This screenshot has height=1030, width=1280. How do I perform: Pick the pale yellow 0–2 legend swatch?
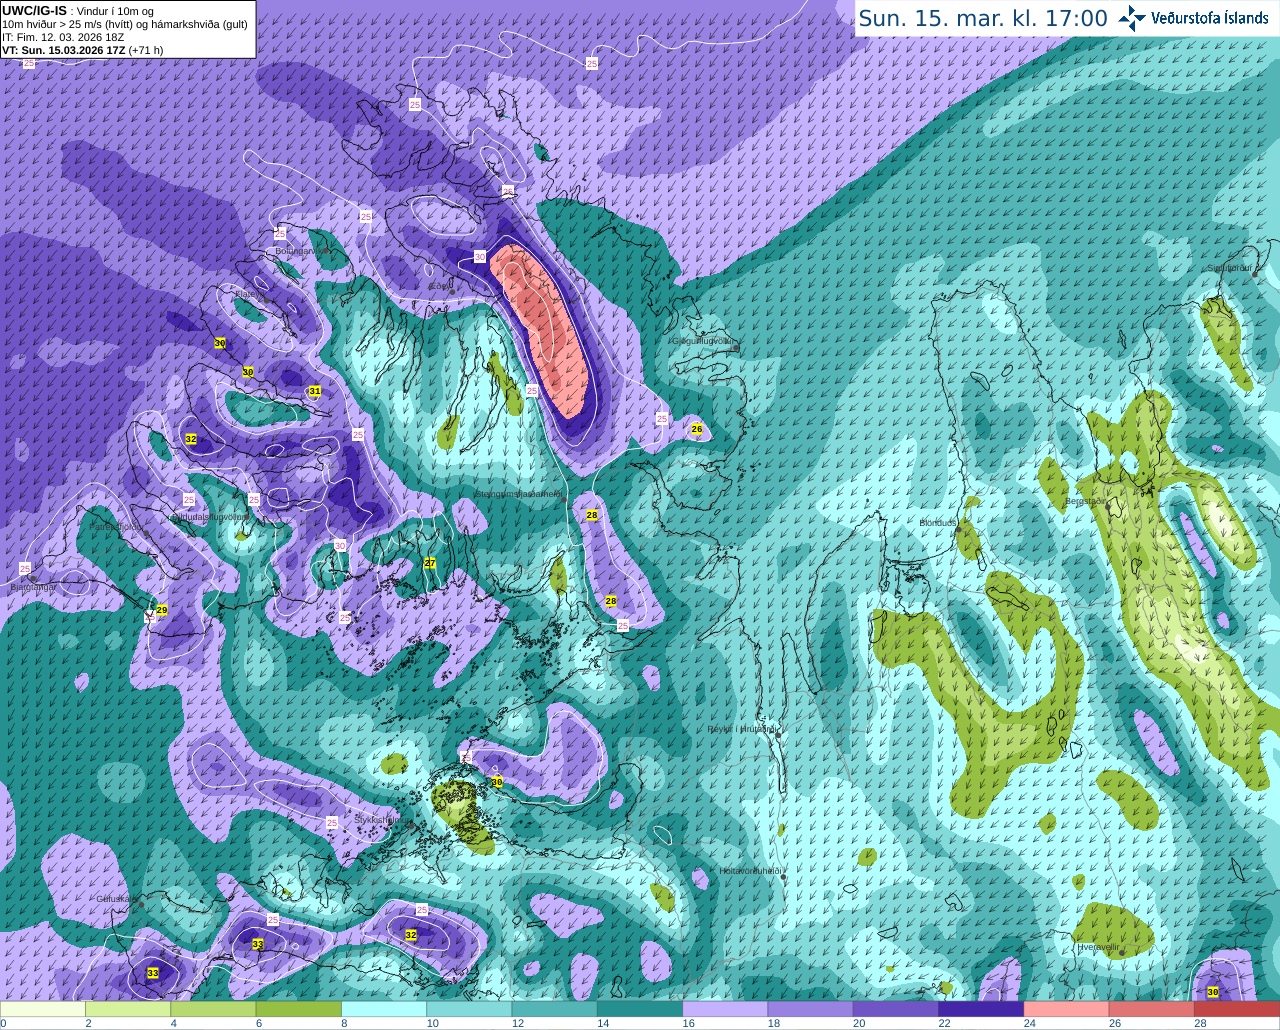pyautogui.click(x=43, y=1009)
